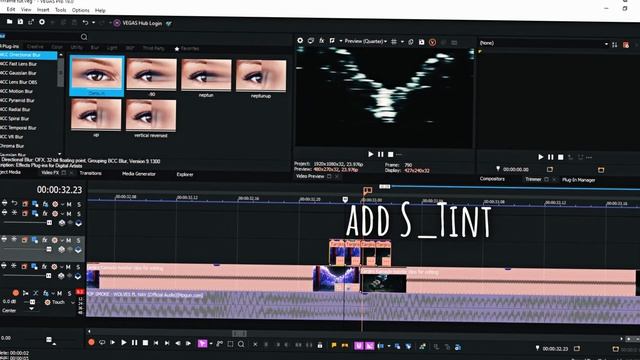640x360 pixels.
Task: Mute the highlighted video track
Action: [x=69, y=240]
